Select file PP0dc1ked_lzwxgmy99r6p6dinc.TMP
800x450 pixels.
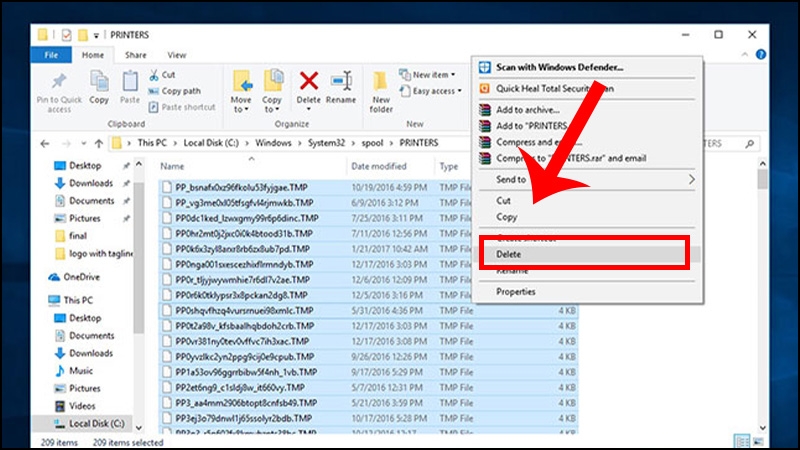(x=246, y=218)
